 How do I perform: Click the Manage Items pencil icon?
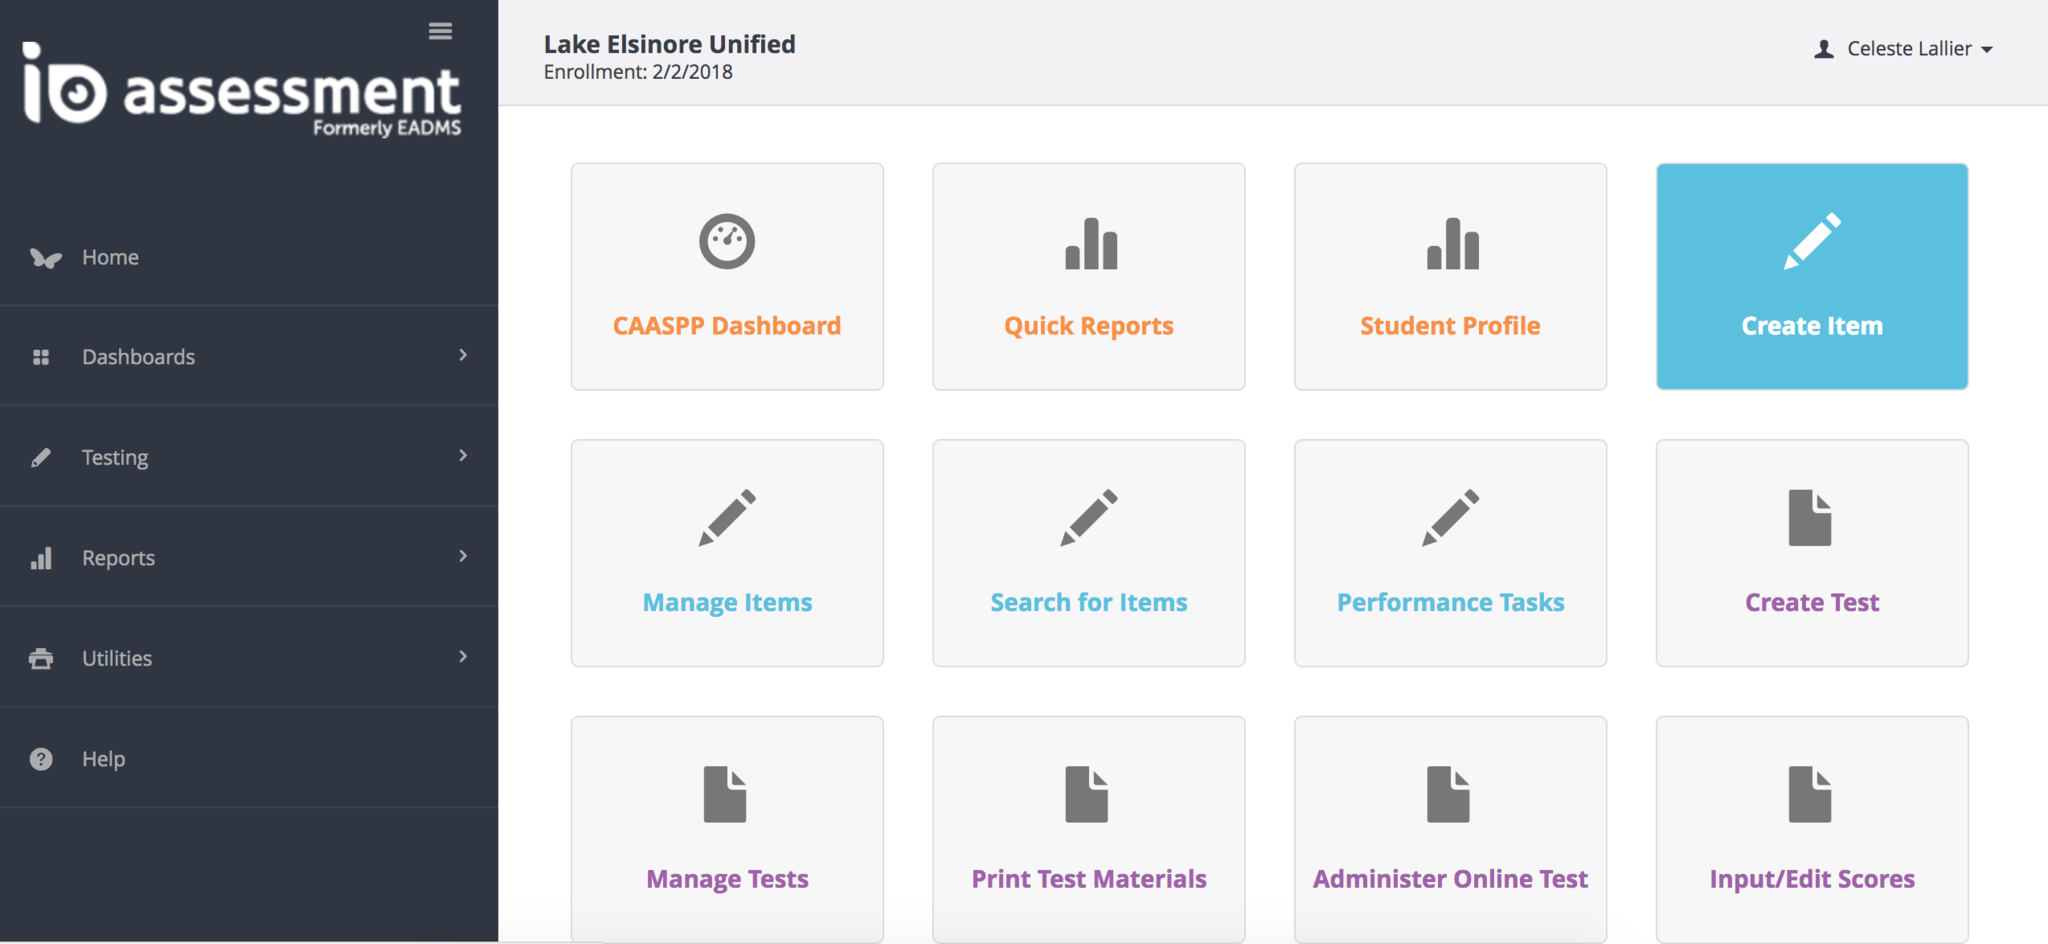point(727,517)
